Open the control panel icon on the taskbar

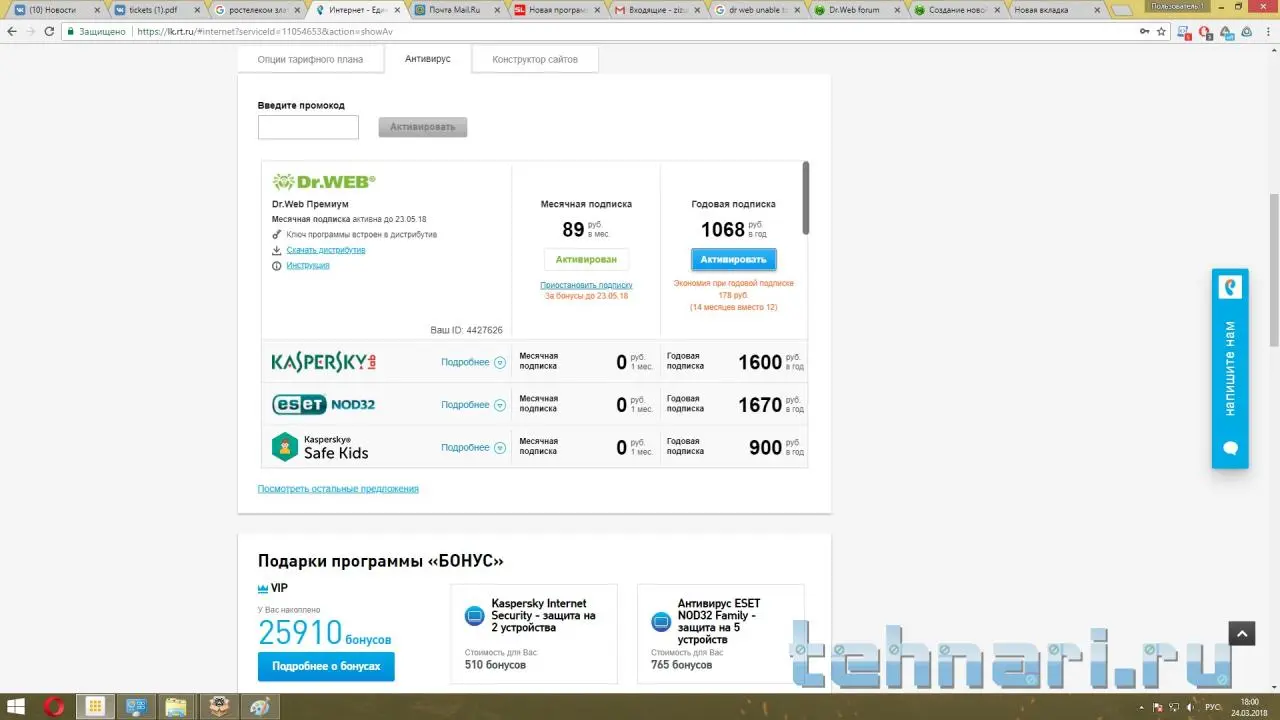tap(135, 707)
